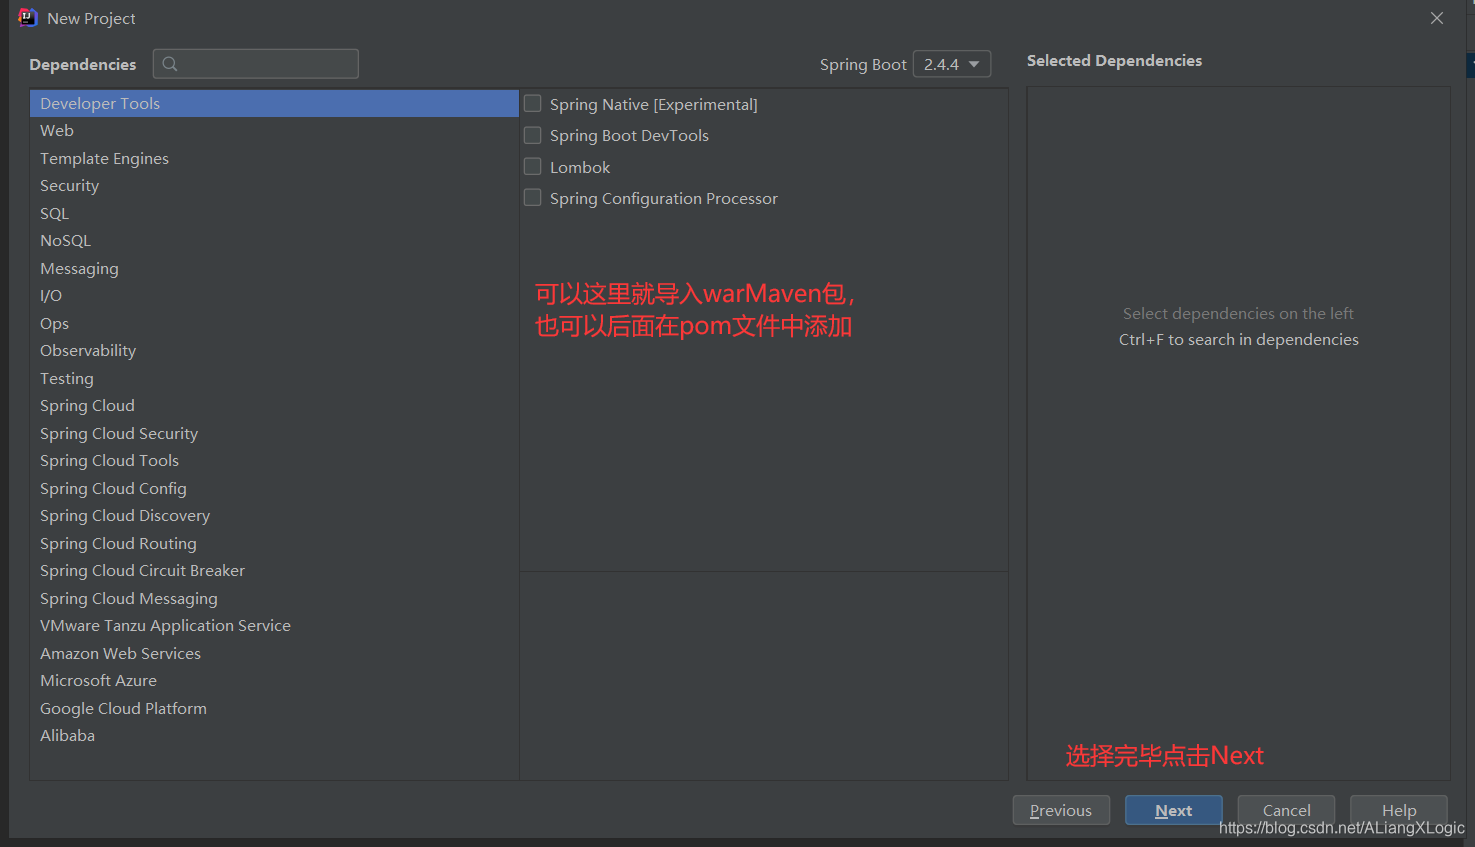Select the Spring Cloud category

point(274,406)
